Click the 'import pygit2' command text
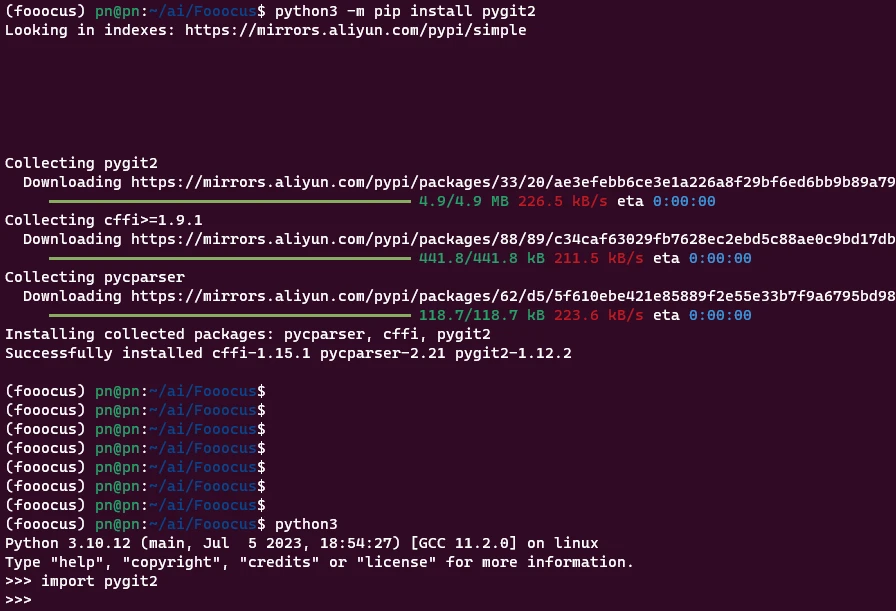The height and width of the screenshot is (611, 896). pos(99,581)
